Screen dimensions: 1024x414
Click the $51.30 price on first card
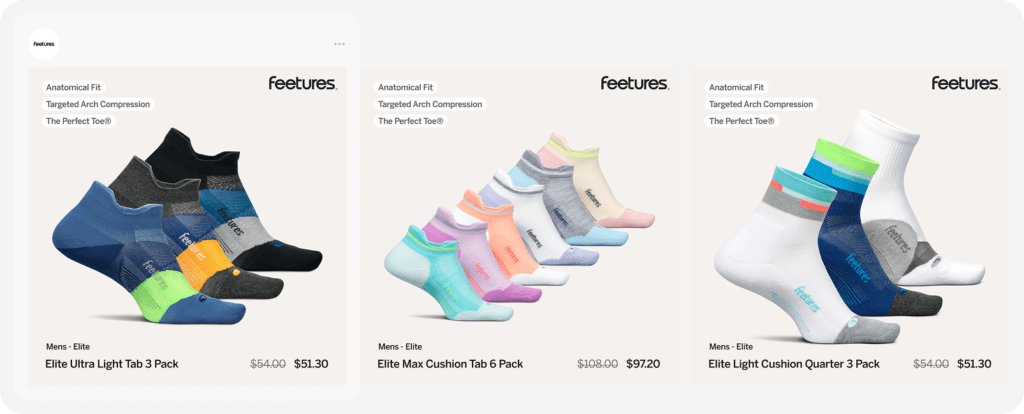point(311,364)
